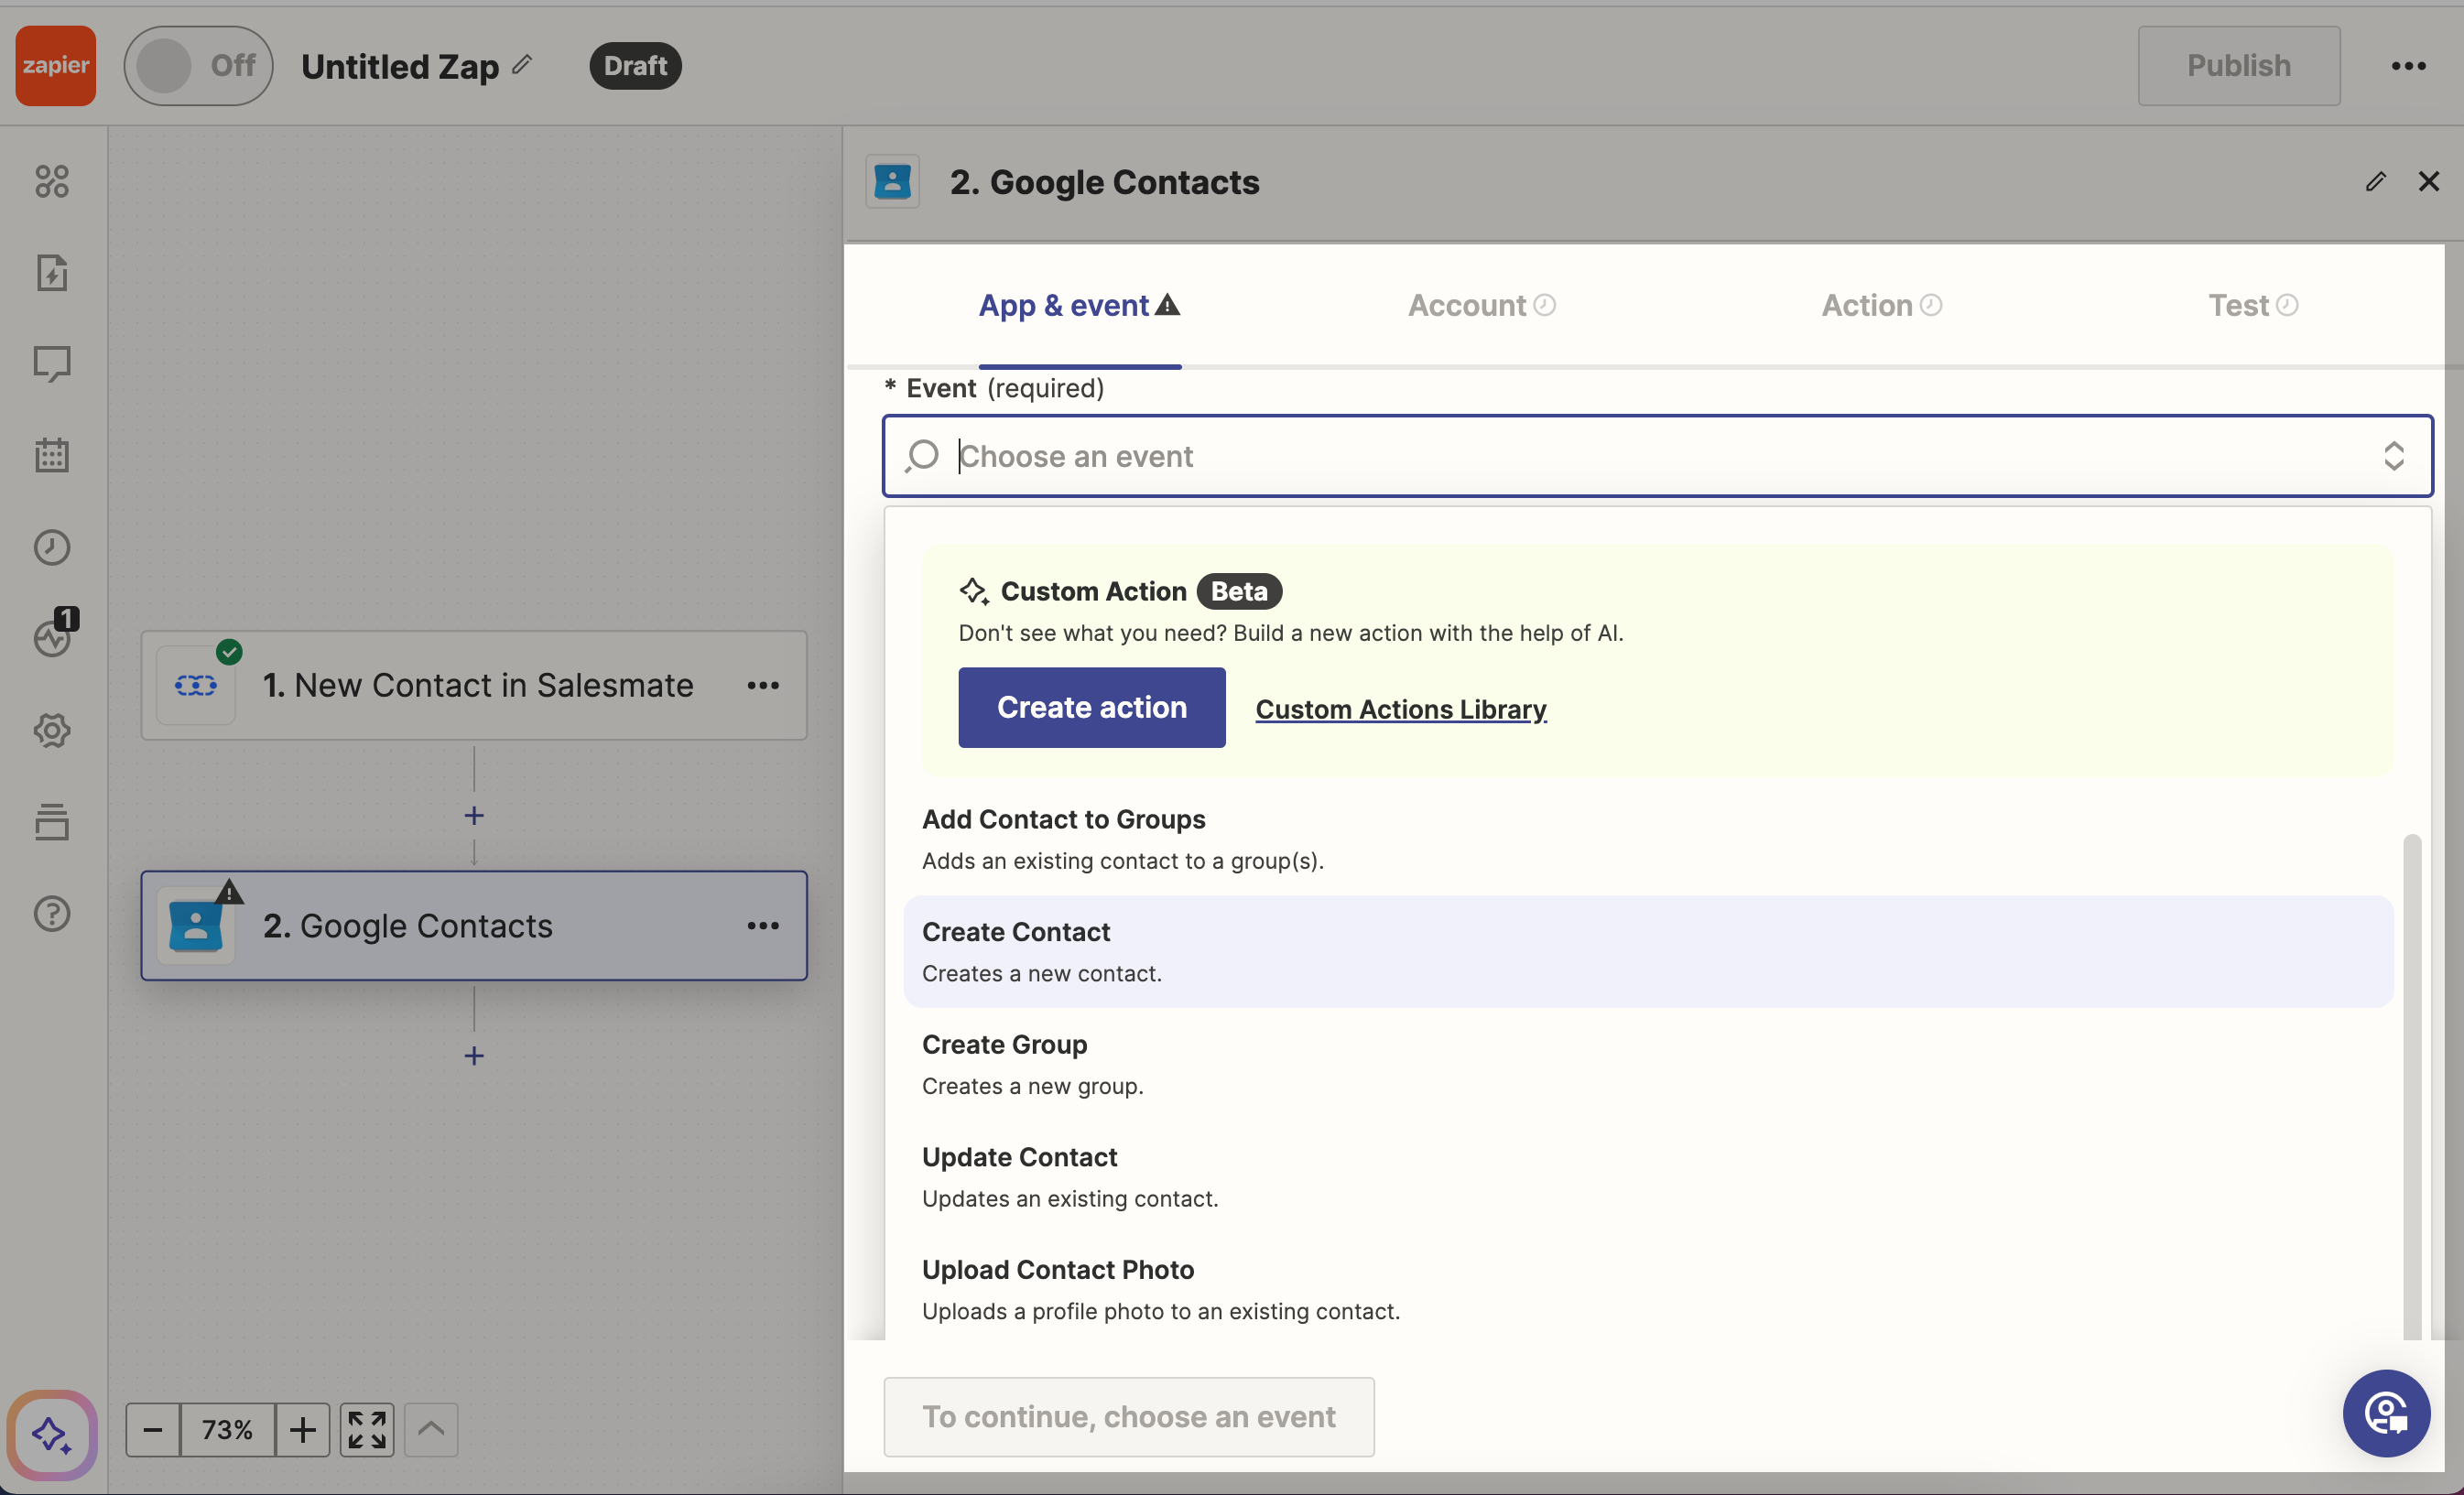Screen dimensions: 2464x1495
Task: Click the Salesmate app icon in step 1
Action: coord(196,685)
